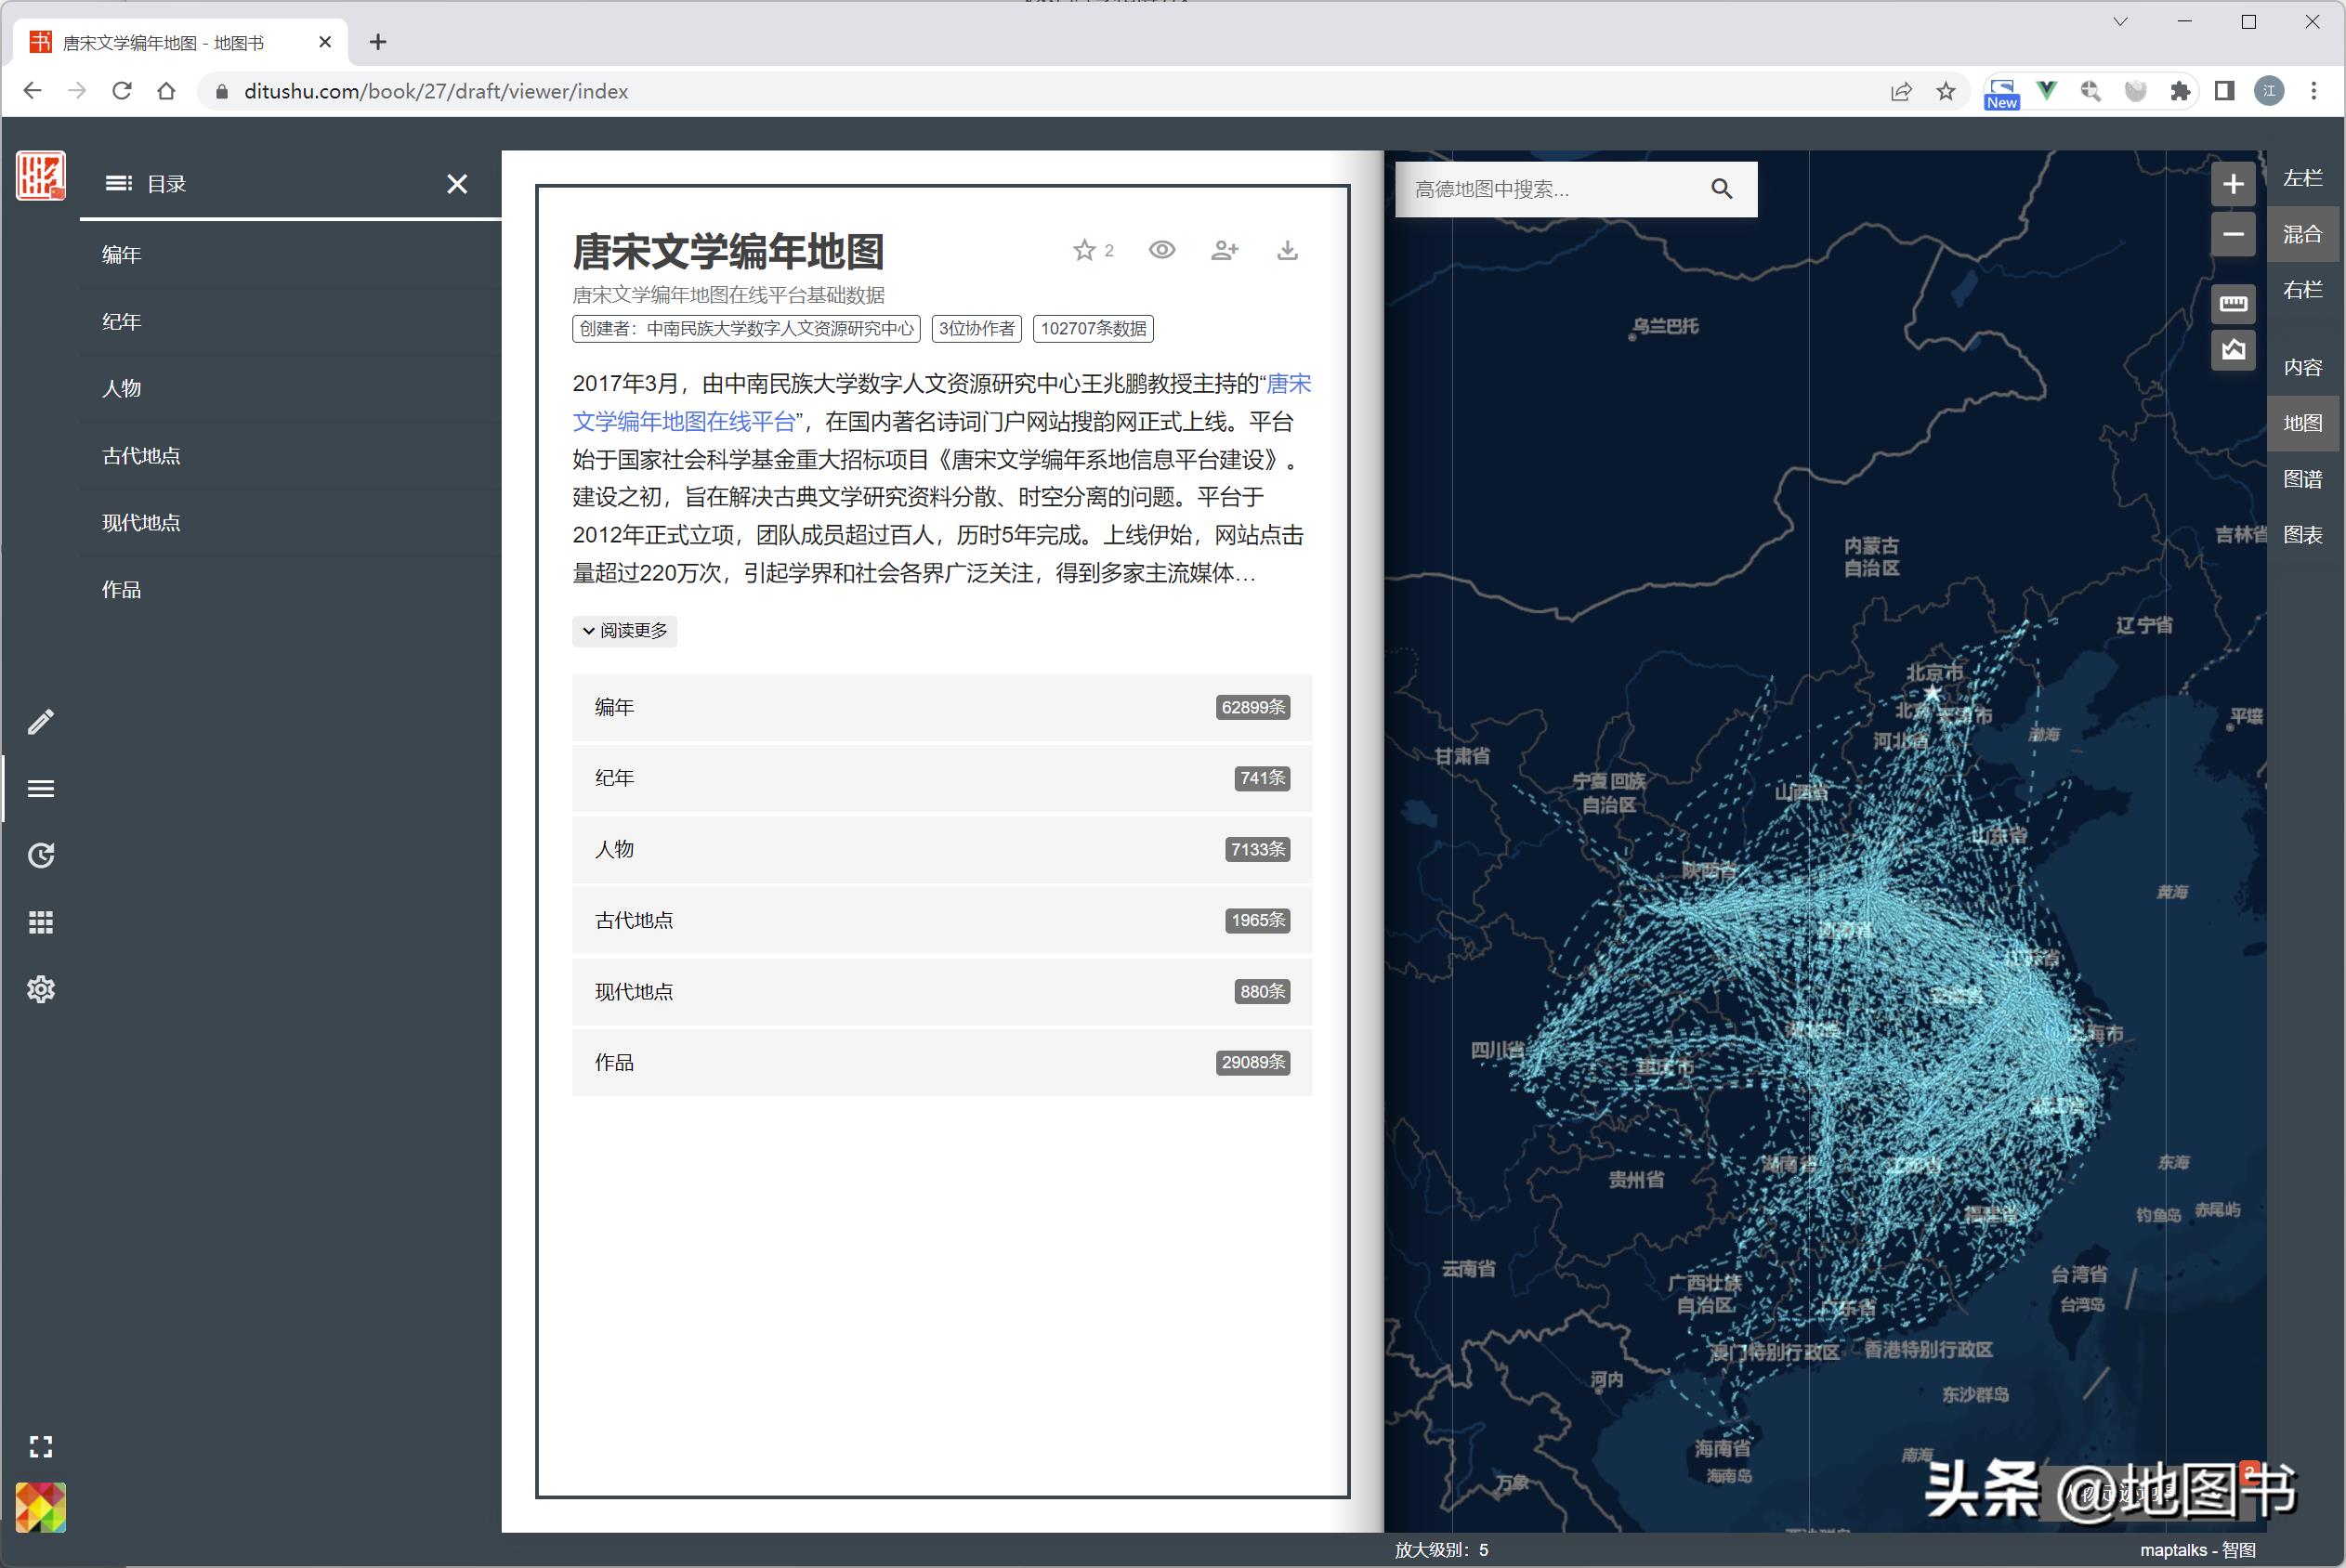
Task: Click the maptalks - 智图 attribution
Action: coord(2197,1550)
